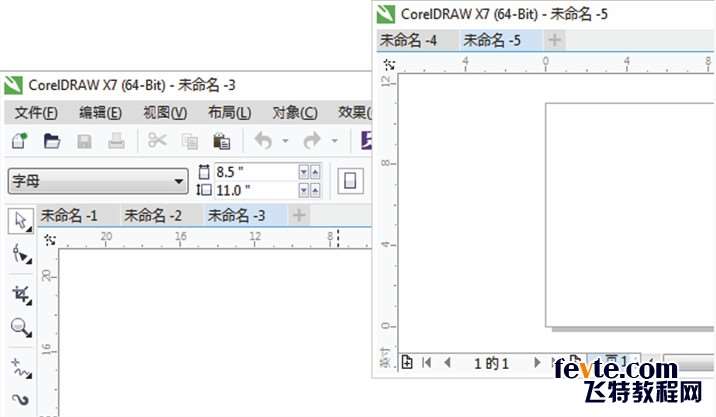Click ruler origin icon in 未命名 -5 window
The height and width of the screenshot is (417, 716).
point(390,65)
